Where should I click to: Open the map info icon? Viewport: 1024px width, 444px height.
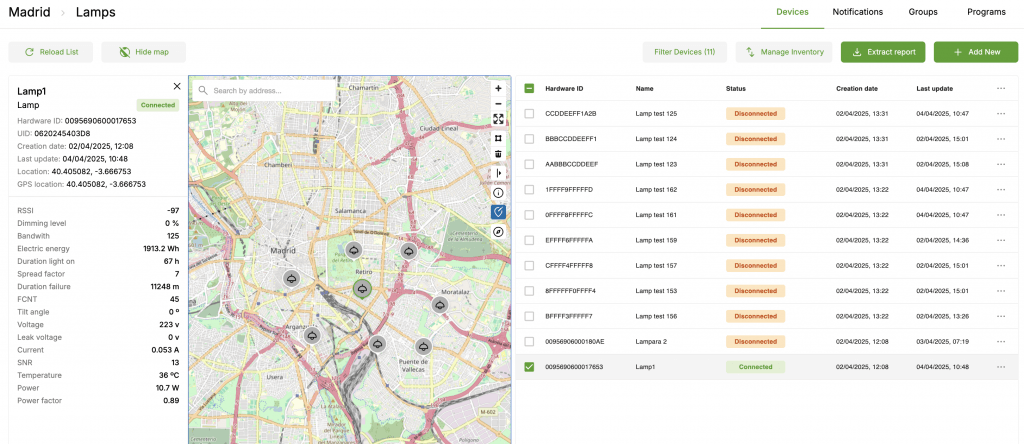pyautogui.click(x=498, y=193)
